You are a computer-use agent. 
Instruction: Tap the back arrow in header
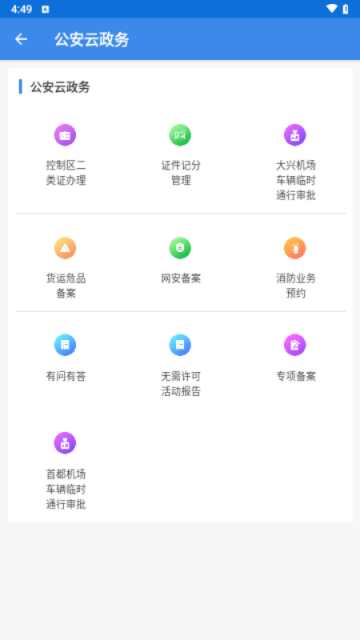click(x=21, y=39)
